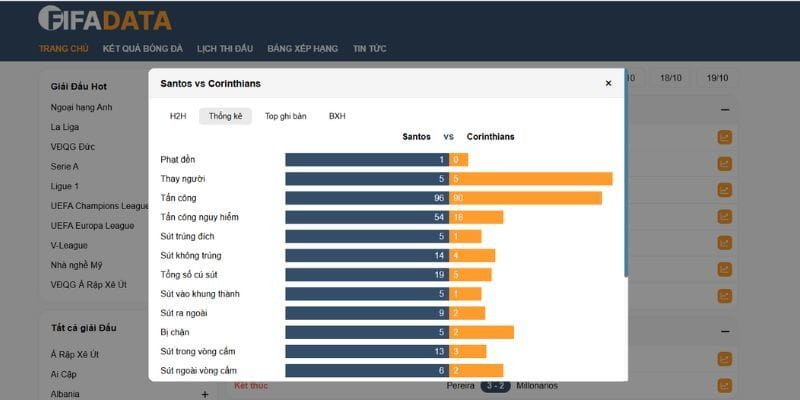
Task: Collapse the second match group with lower minus
Action: pyautogui.click(x=725, y=332)
